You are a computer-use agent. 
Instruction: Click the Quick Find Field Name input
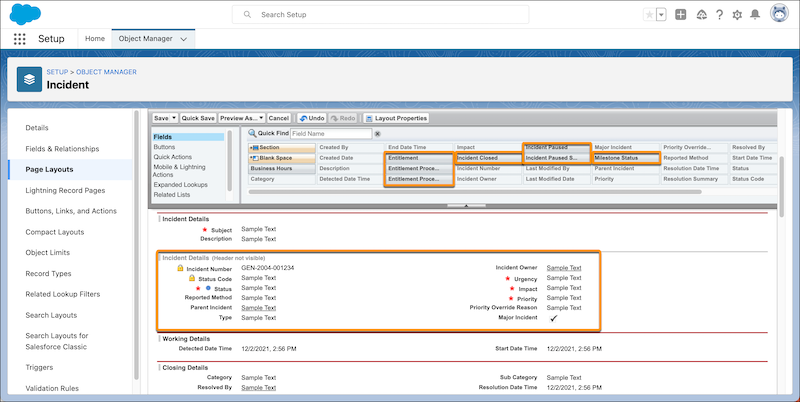click(331, 134)
